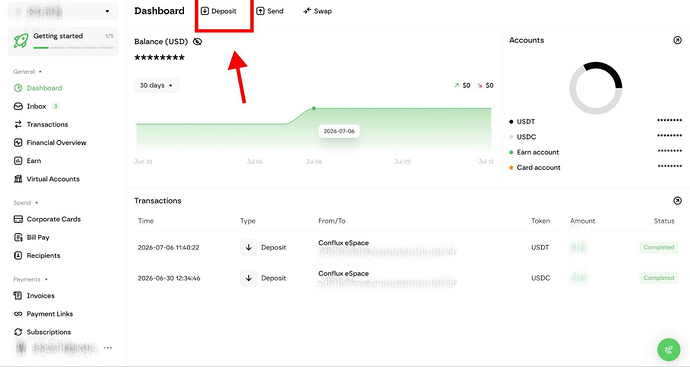Click the Earn sidebar icon
This screenshot has height=367, width=690.
[18, 161]
